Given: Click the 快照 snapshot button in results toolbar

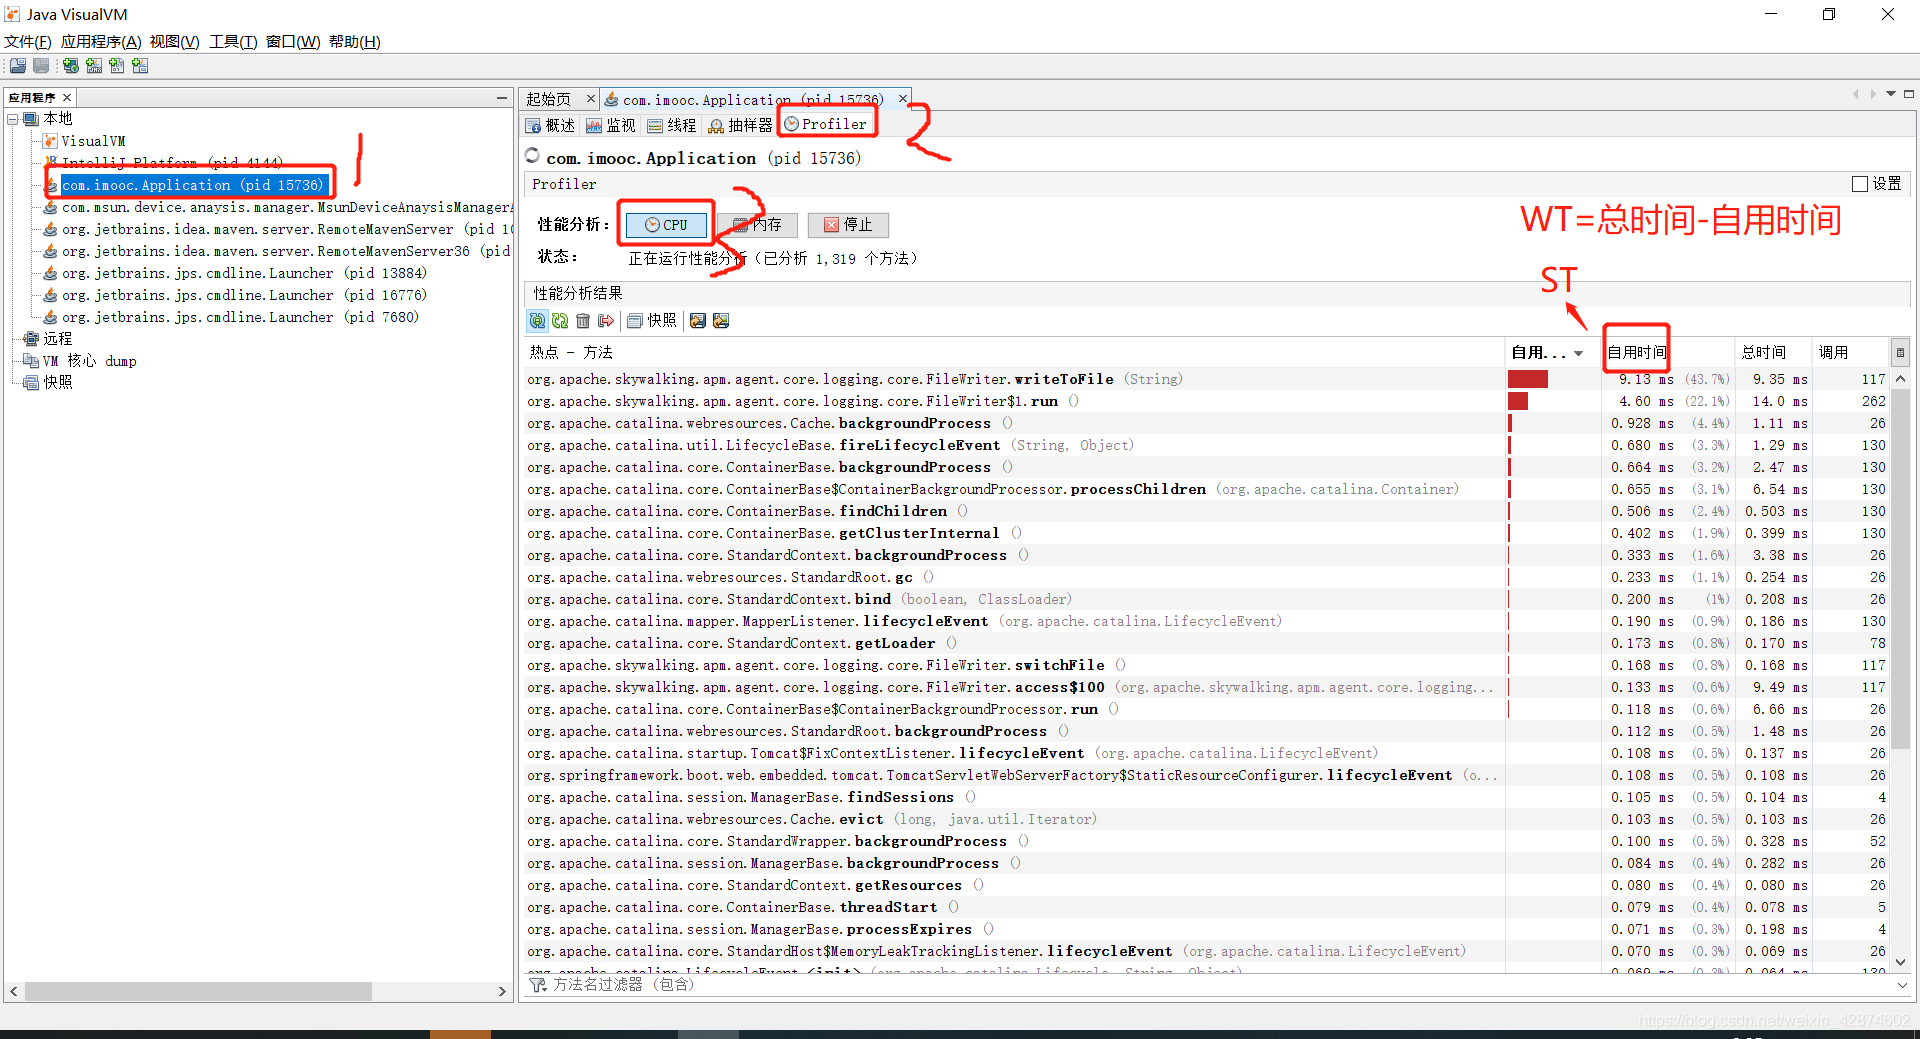Looking at the screenshot, I should (652, 321).
